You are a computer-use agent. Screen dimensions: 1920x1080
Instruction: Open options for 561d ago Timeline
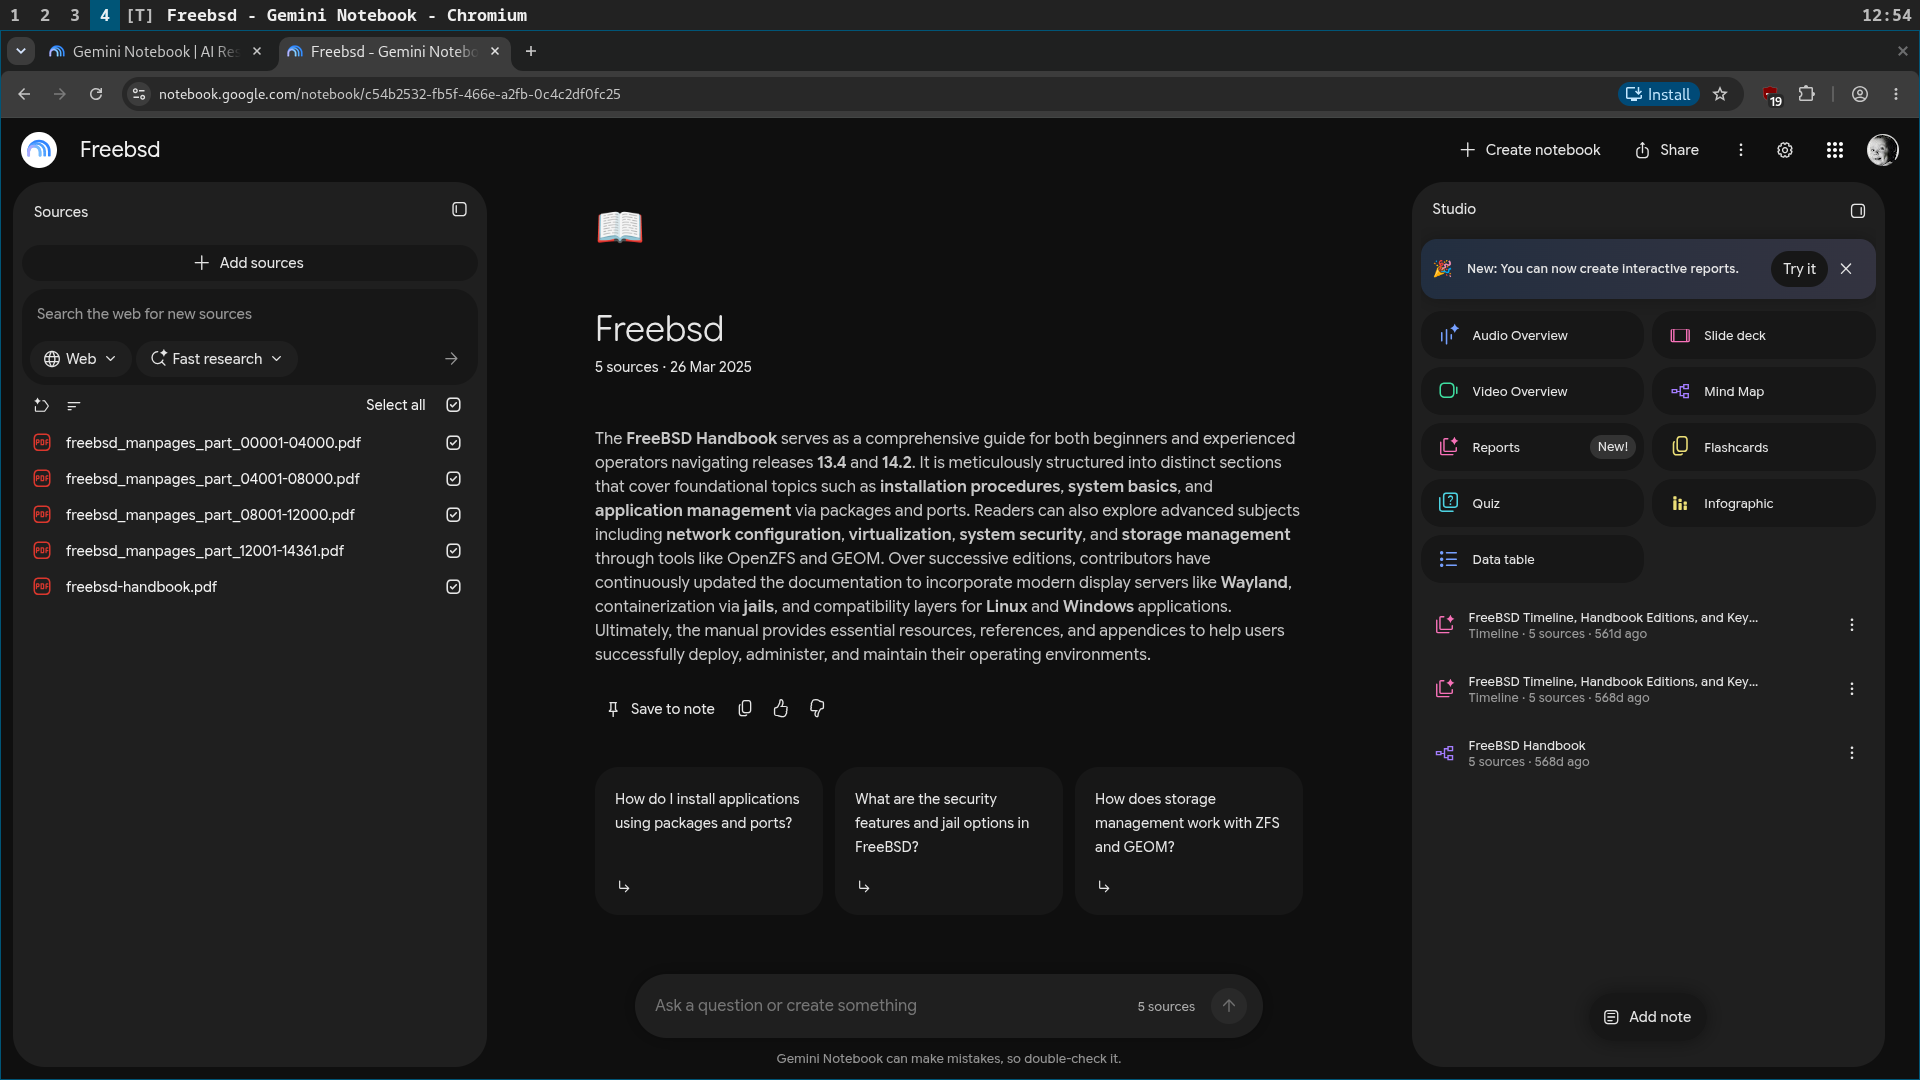[1851, 625]
